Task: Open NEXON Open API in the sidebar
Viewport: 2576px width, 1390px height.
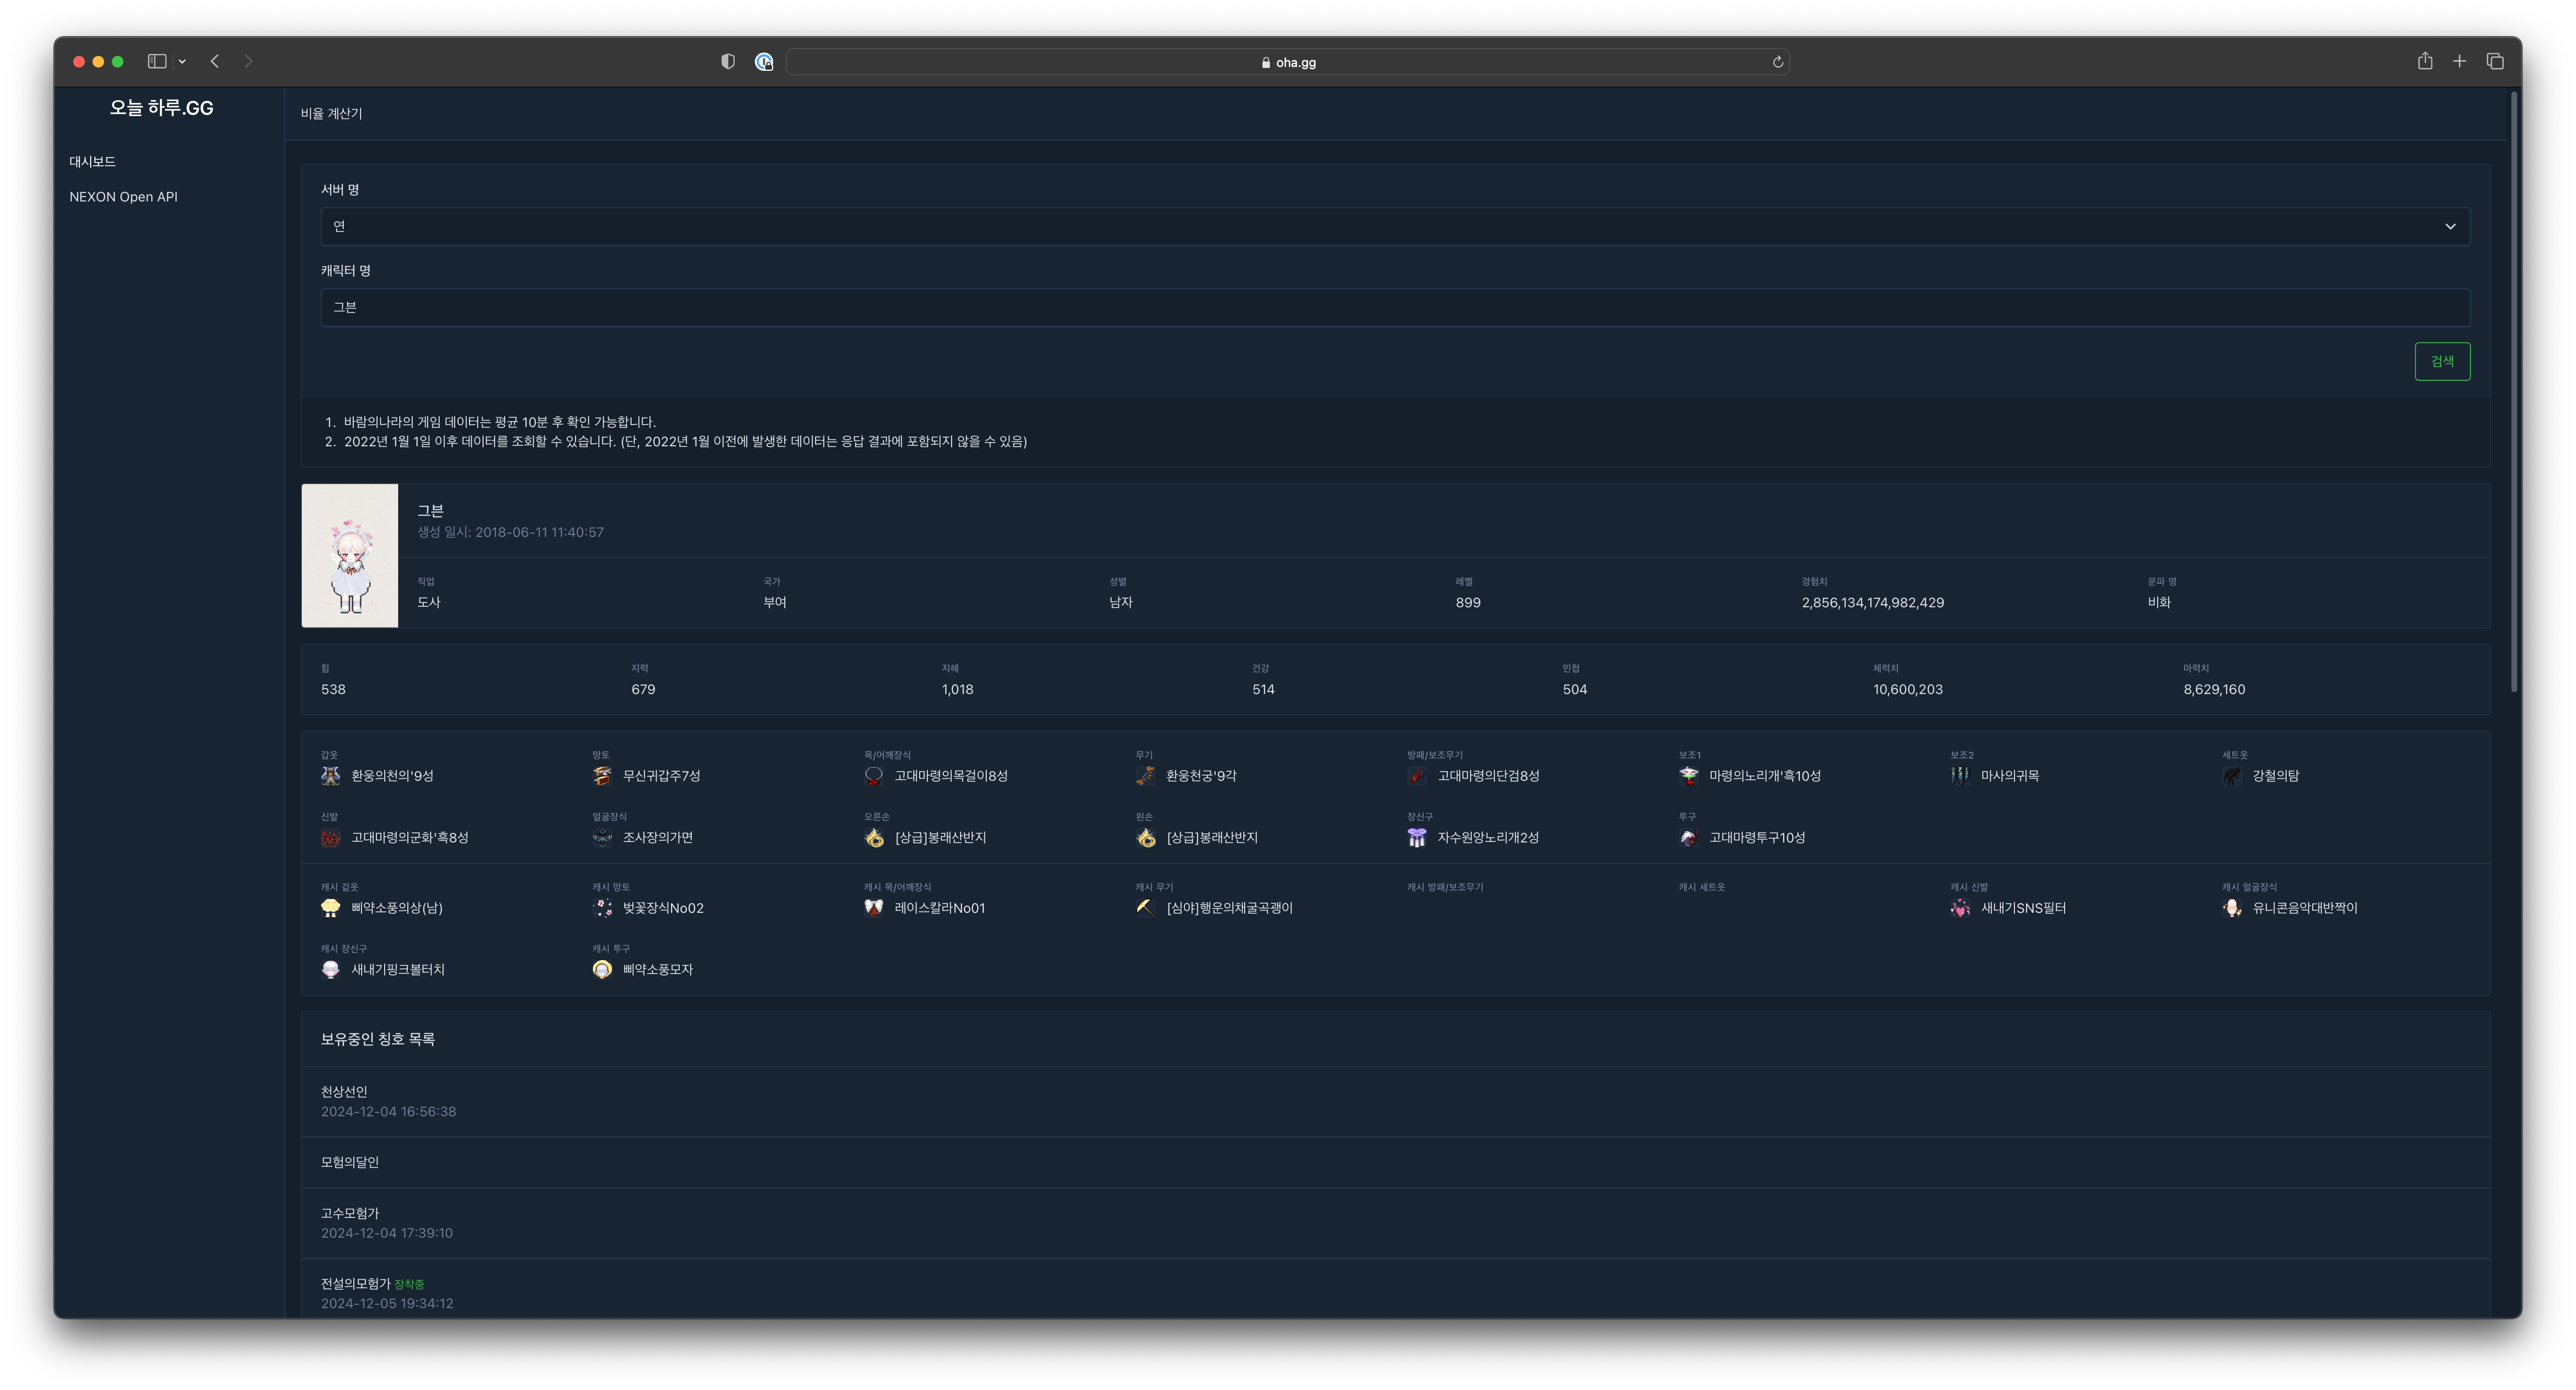Action: pos(123,197)
